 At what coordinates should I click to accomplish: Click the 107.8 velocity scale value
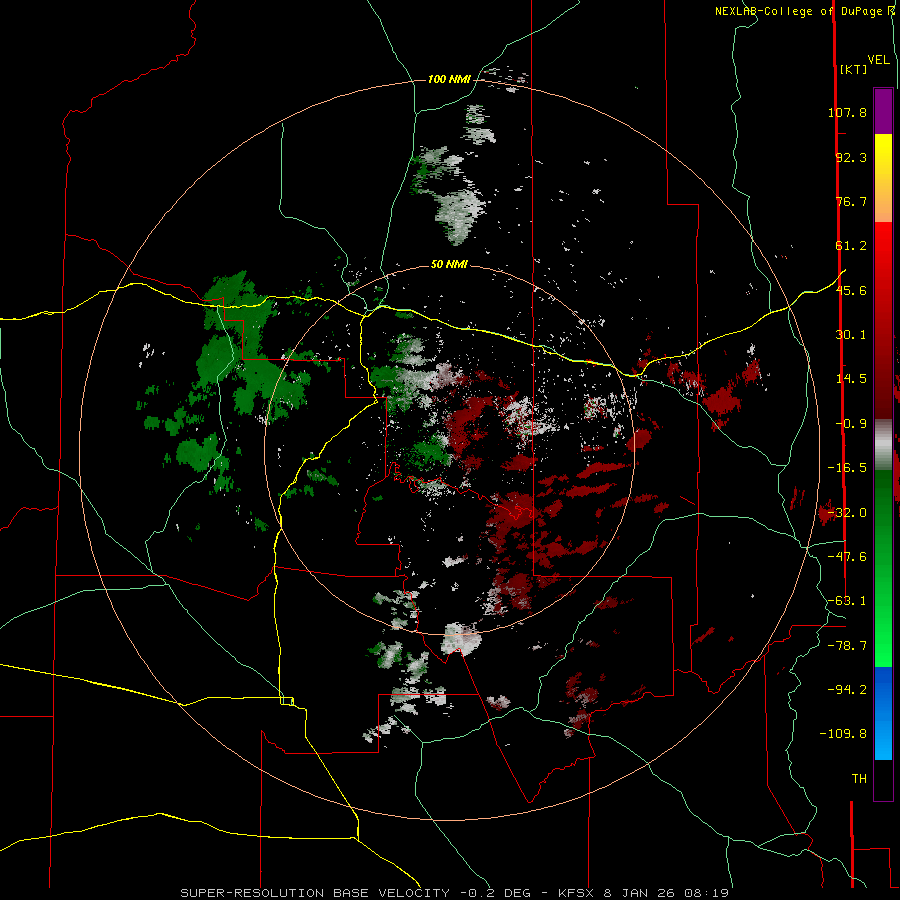coord(847,112)
